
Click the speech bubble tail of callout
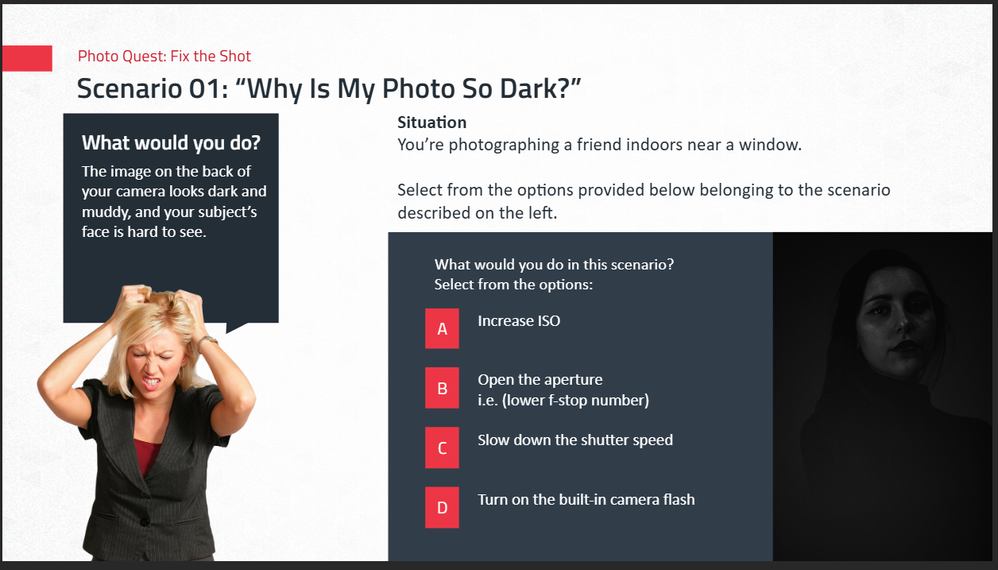[239, 327]
